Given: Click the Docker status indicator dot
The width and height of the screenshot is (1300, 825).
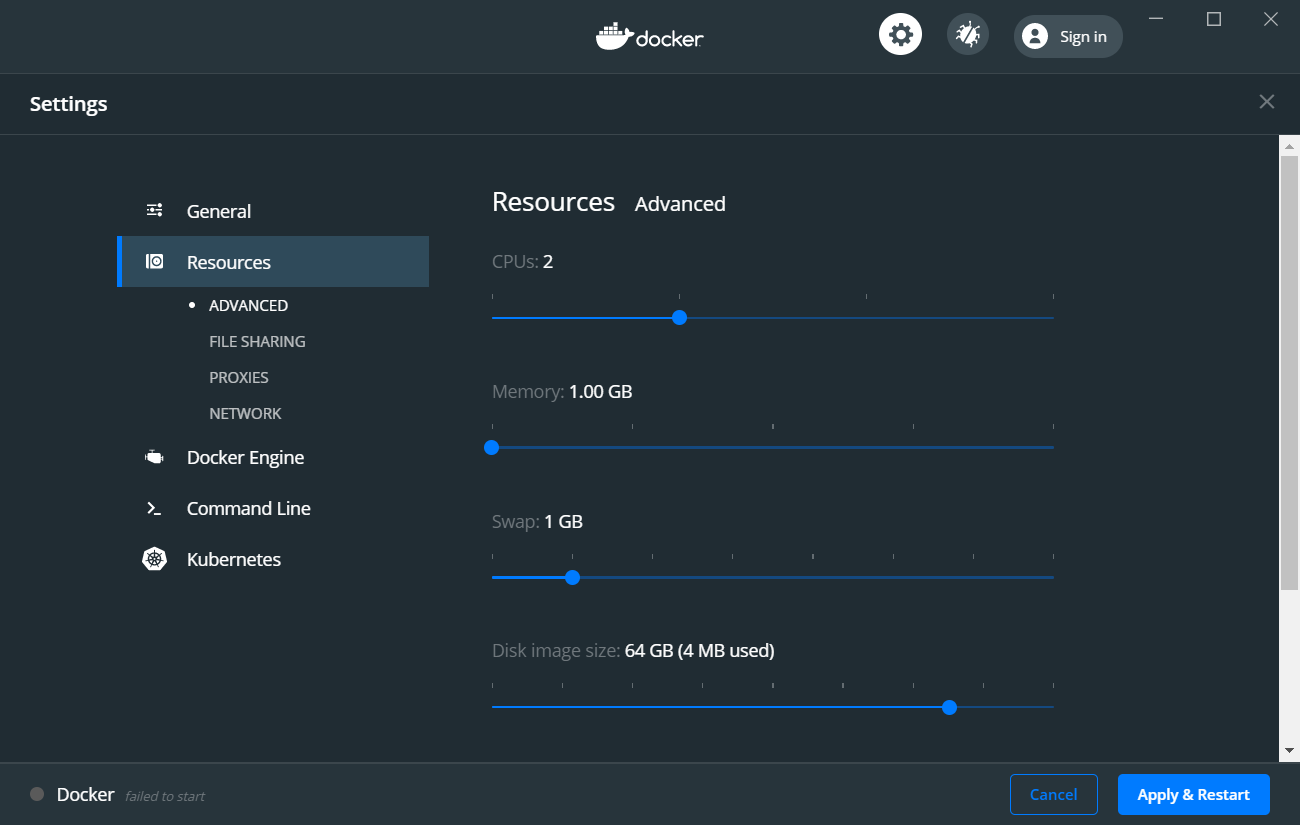Looking at the screenshot, I should (x=37, y=794).
